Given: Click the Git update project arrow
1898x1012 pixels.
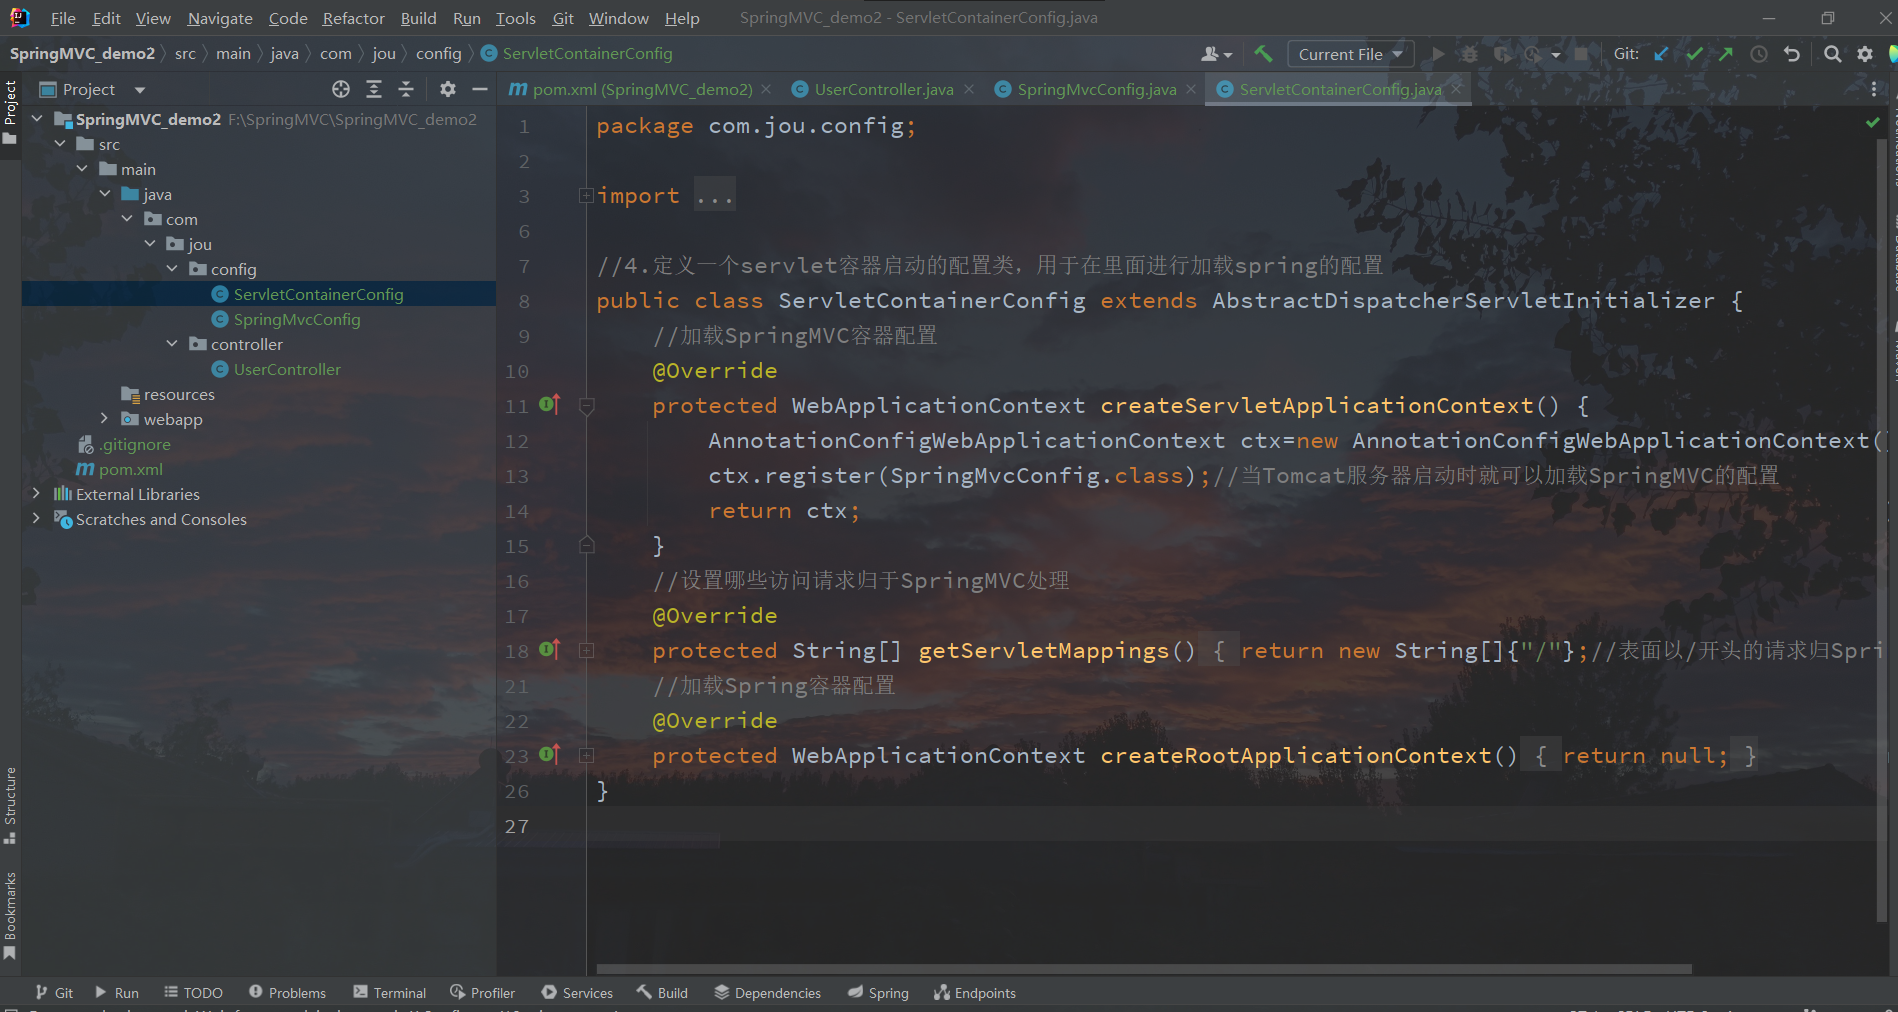Looking at the screenshot, I should click(x=1661, y=54).
